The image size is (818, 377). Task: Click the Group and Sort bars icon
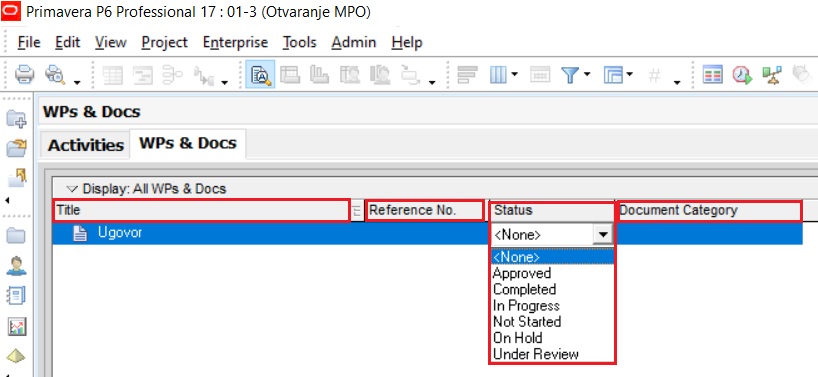467,75
